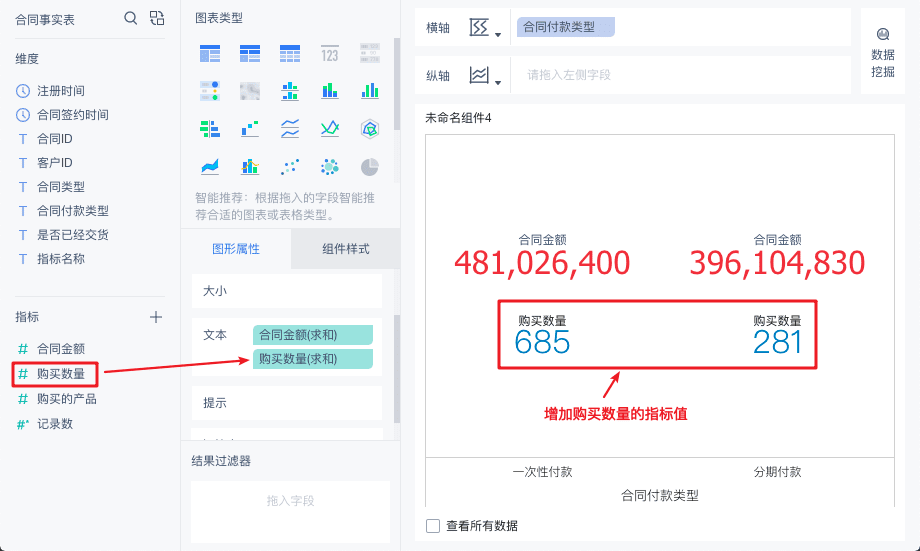Click the 图形属性 panel scrollbar
The width and height of the screenshot is (920, 551).
point(397,369)
